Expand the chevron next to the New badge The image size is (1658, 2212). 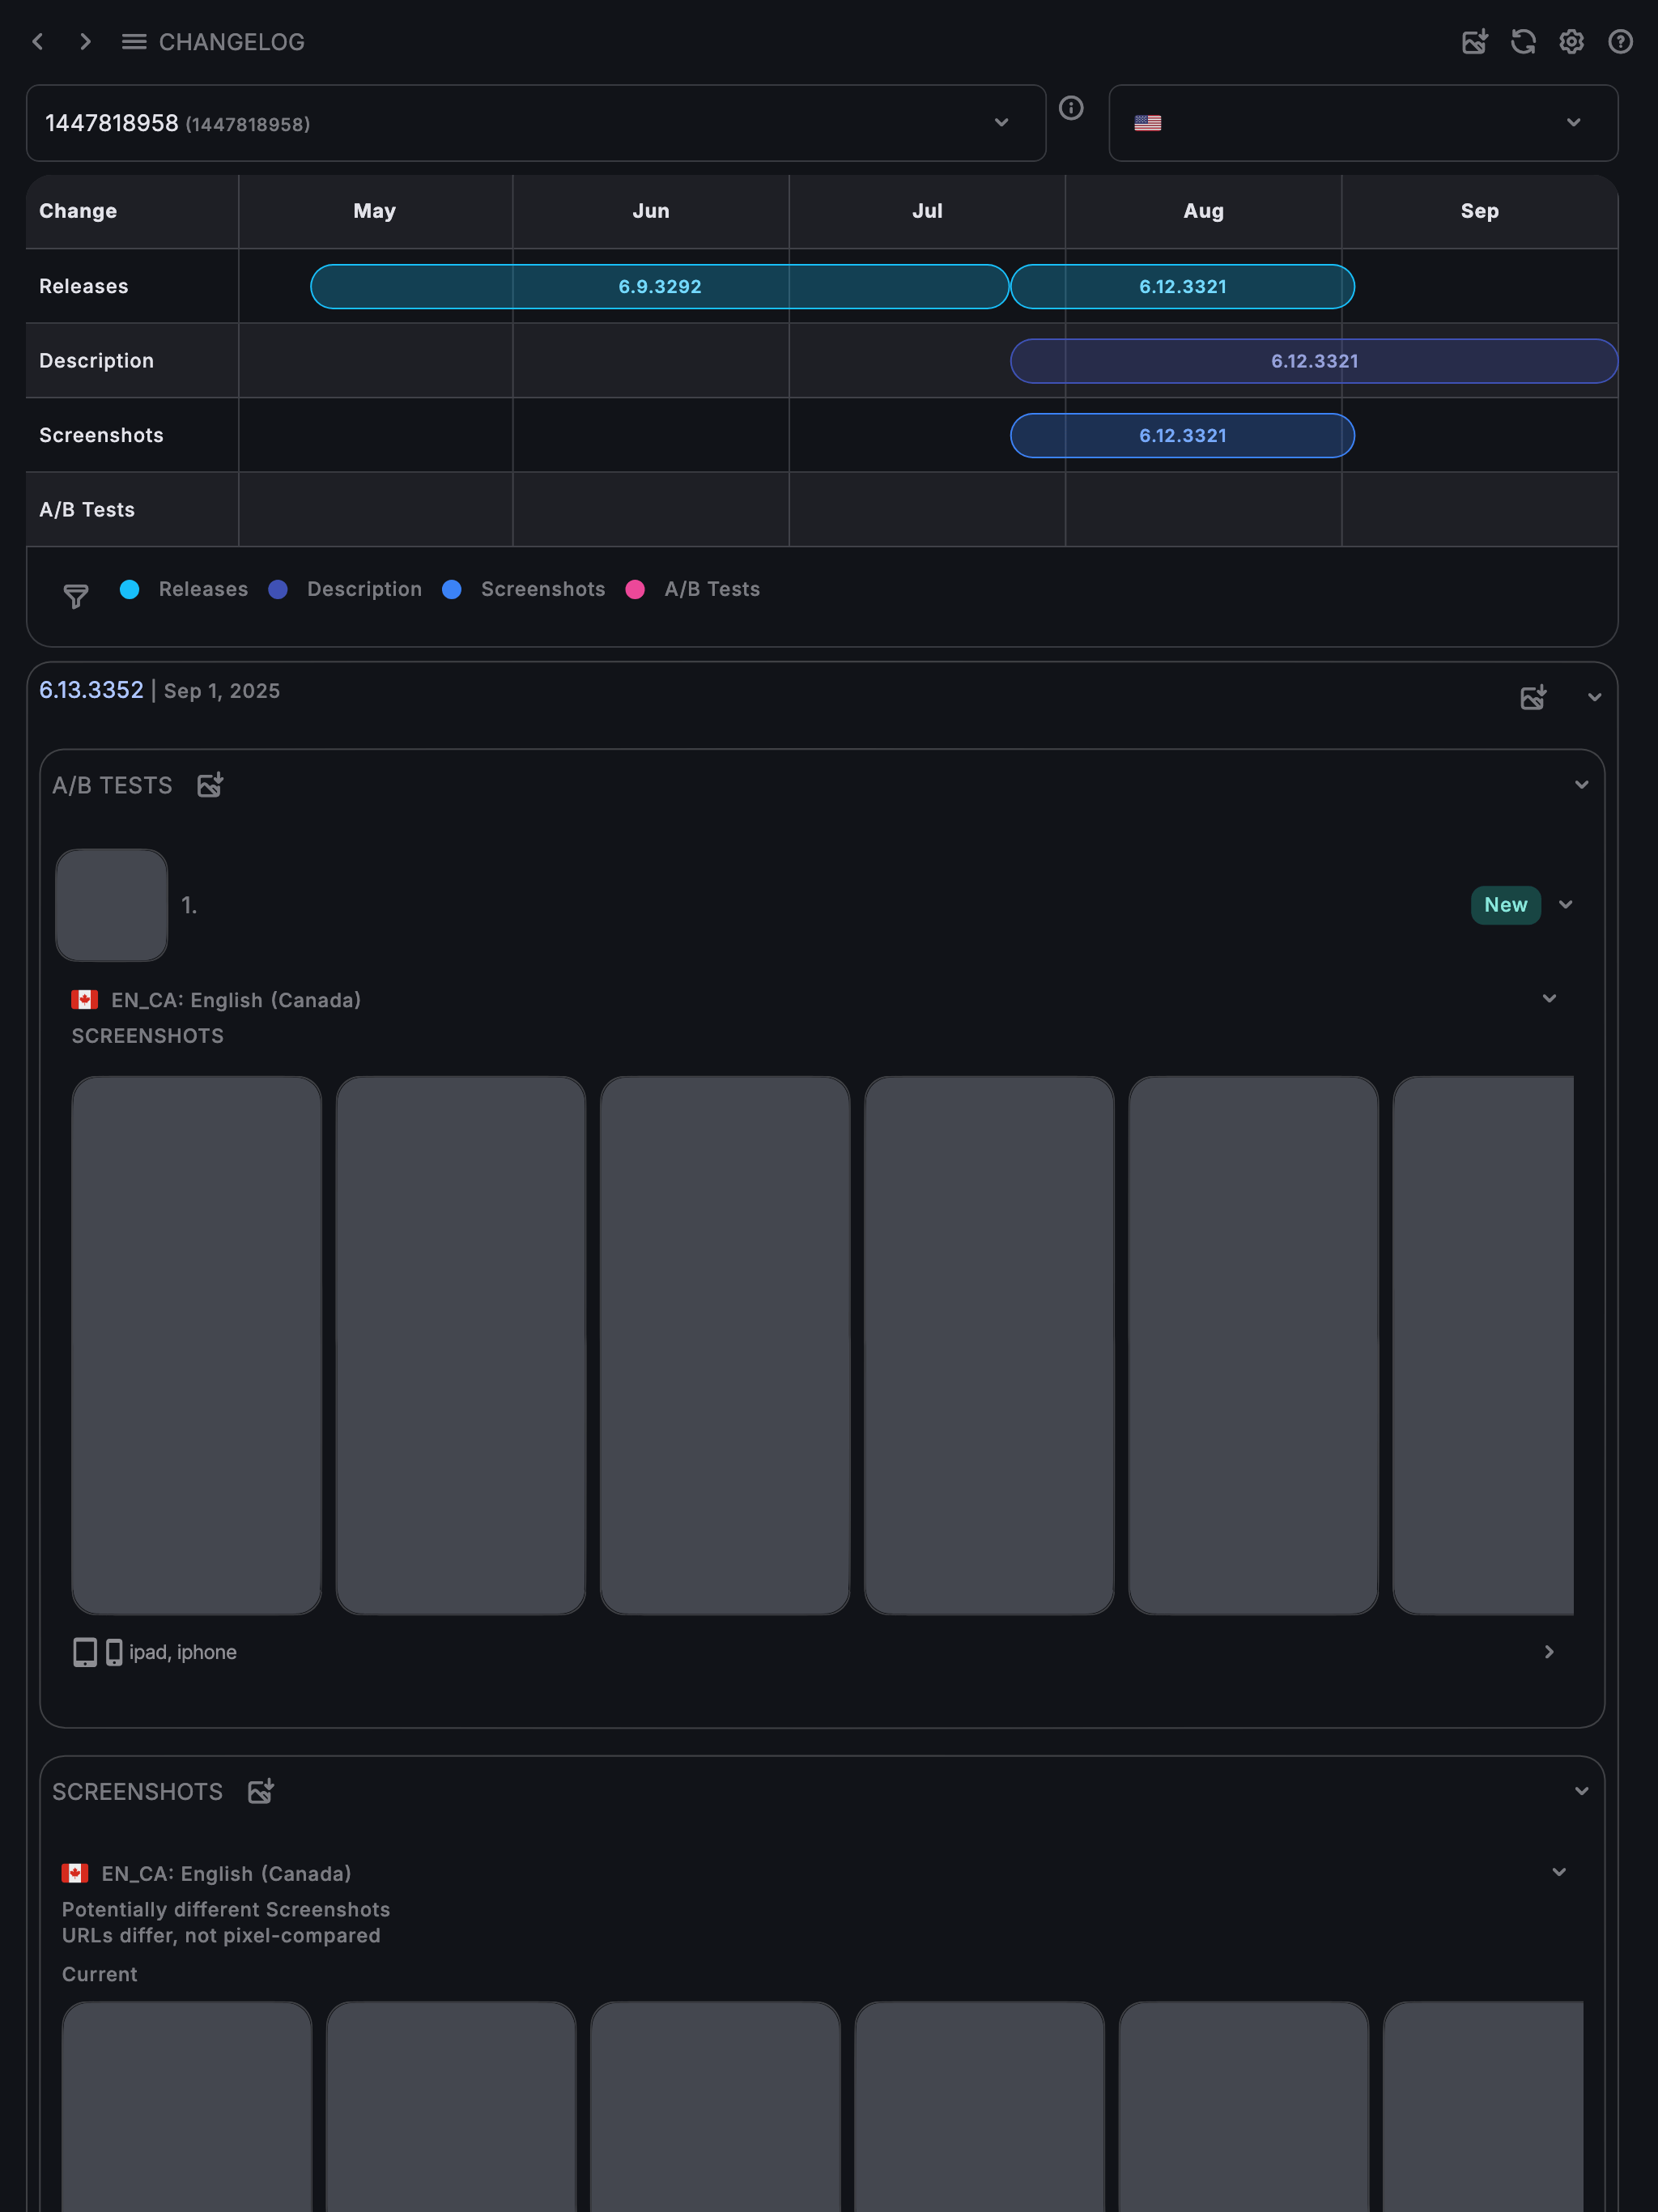(1566, 905)
